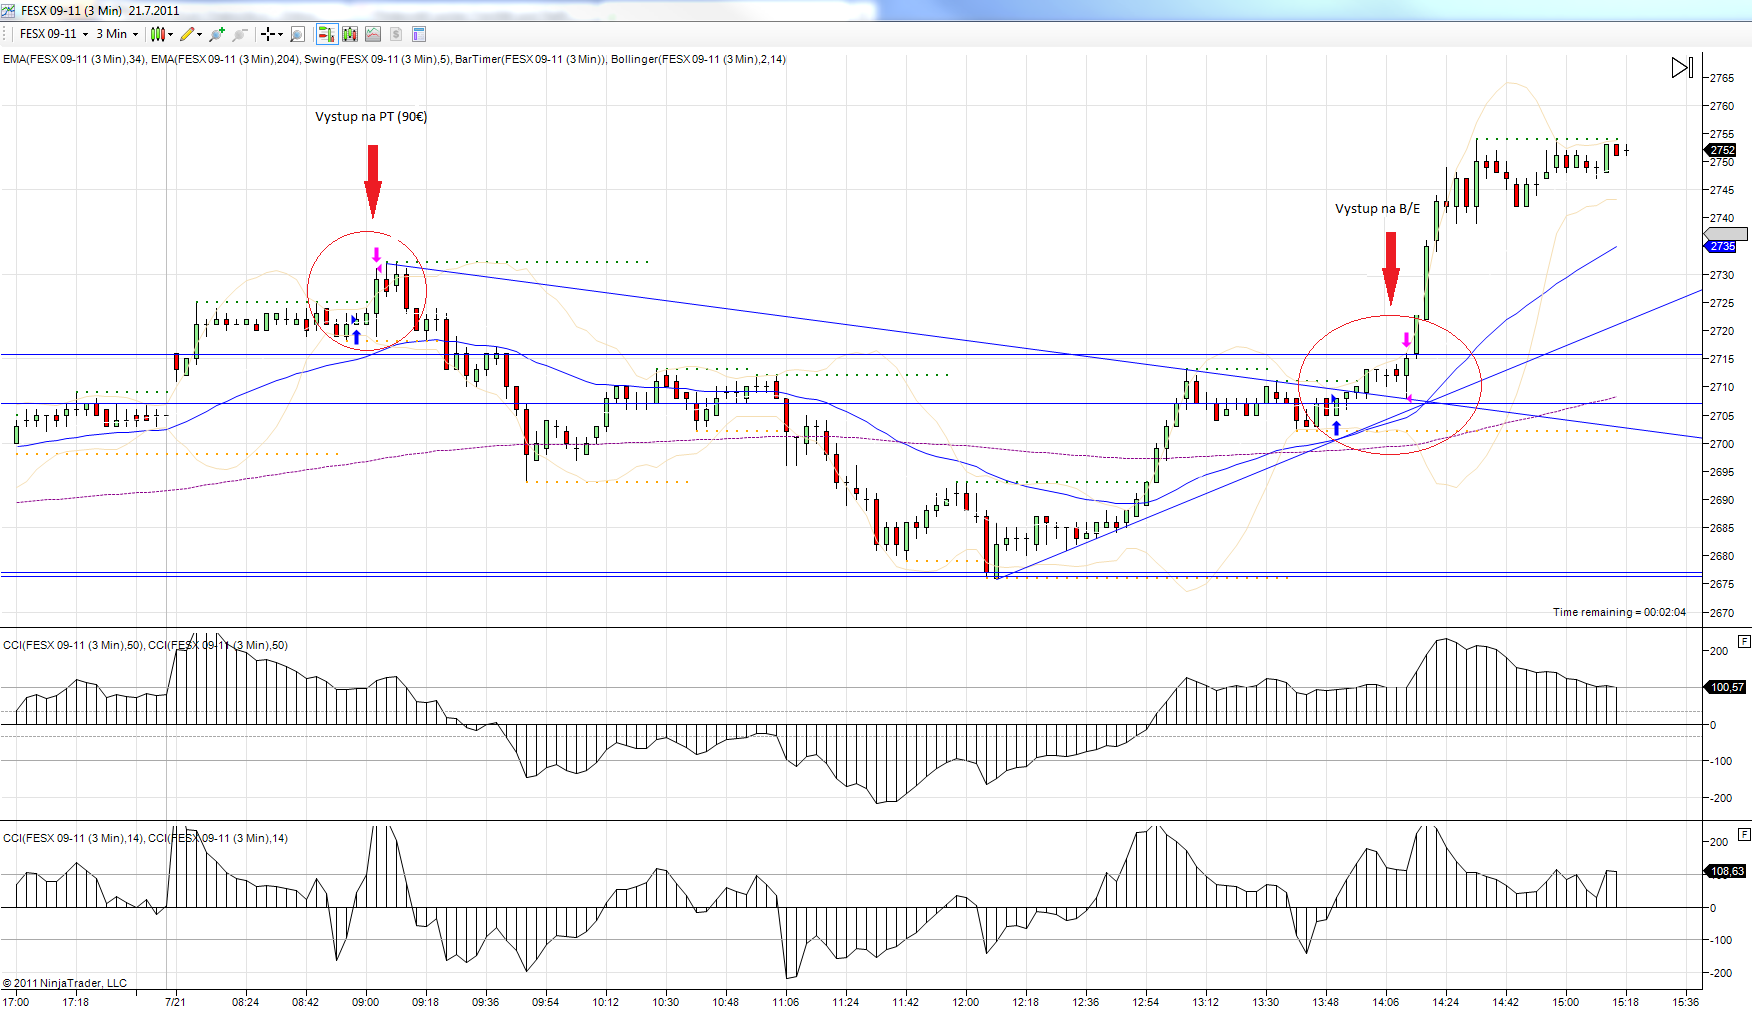
Task: Click the "Time remaining = 00:02:04" bar timer
Action: (1619, 612)
